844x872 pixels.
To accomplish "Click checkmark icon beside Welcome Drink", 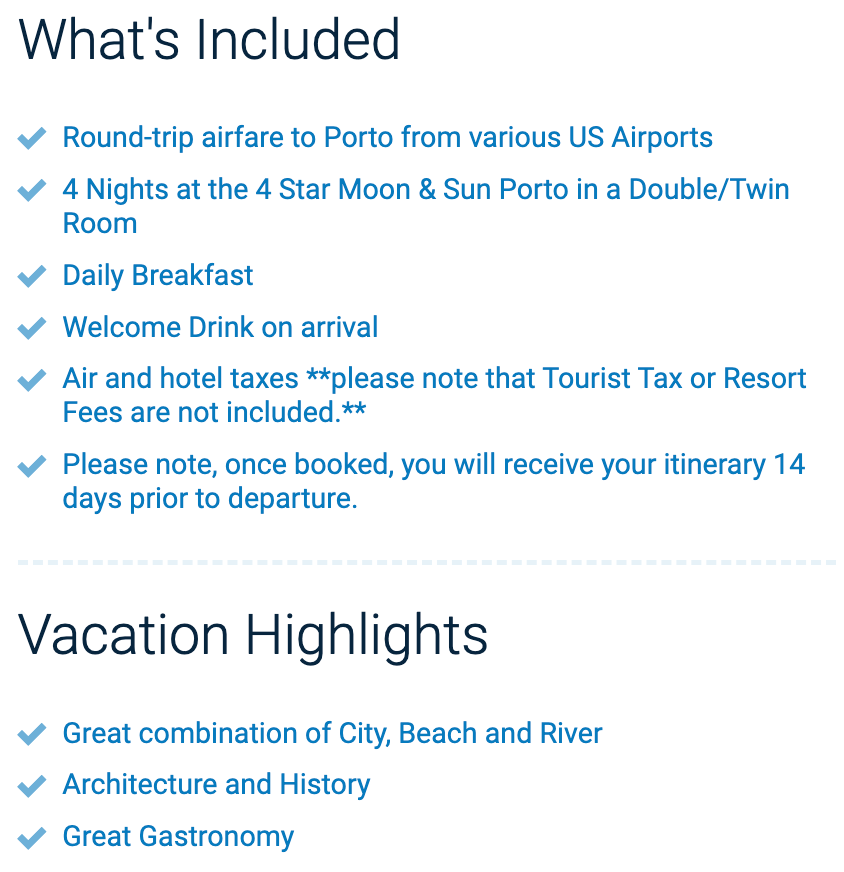I will coord(32,328).
